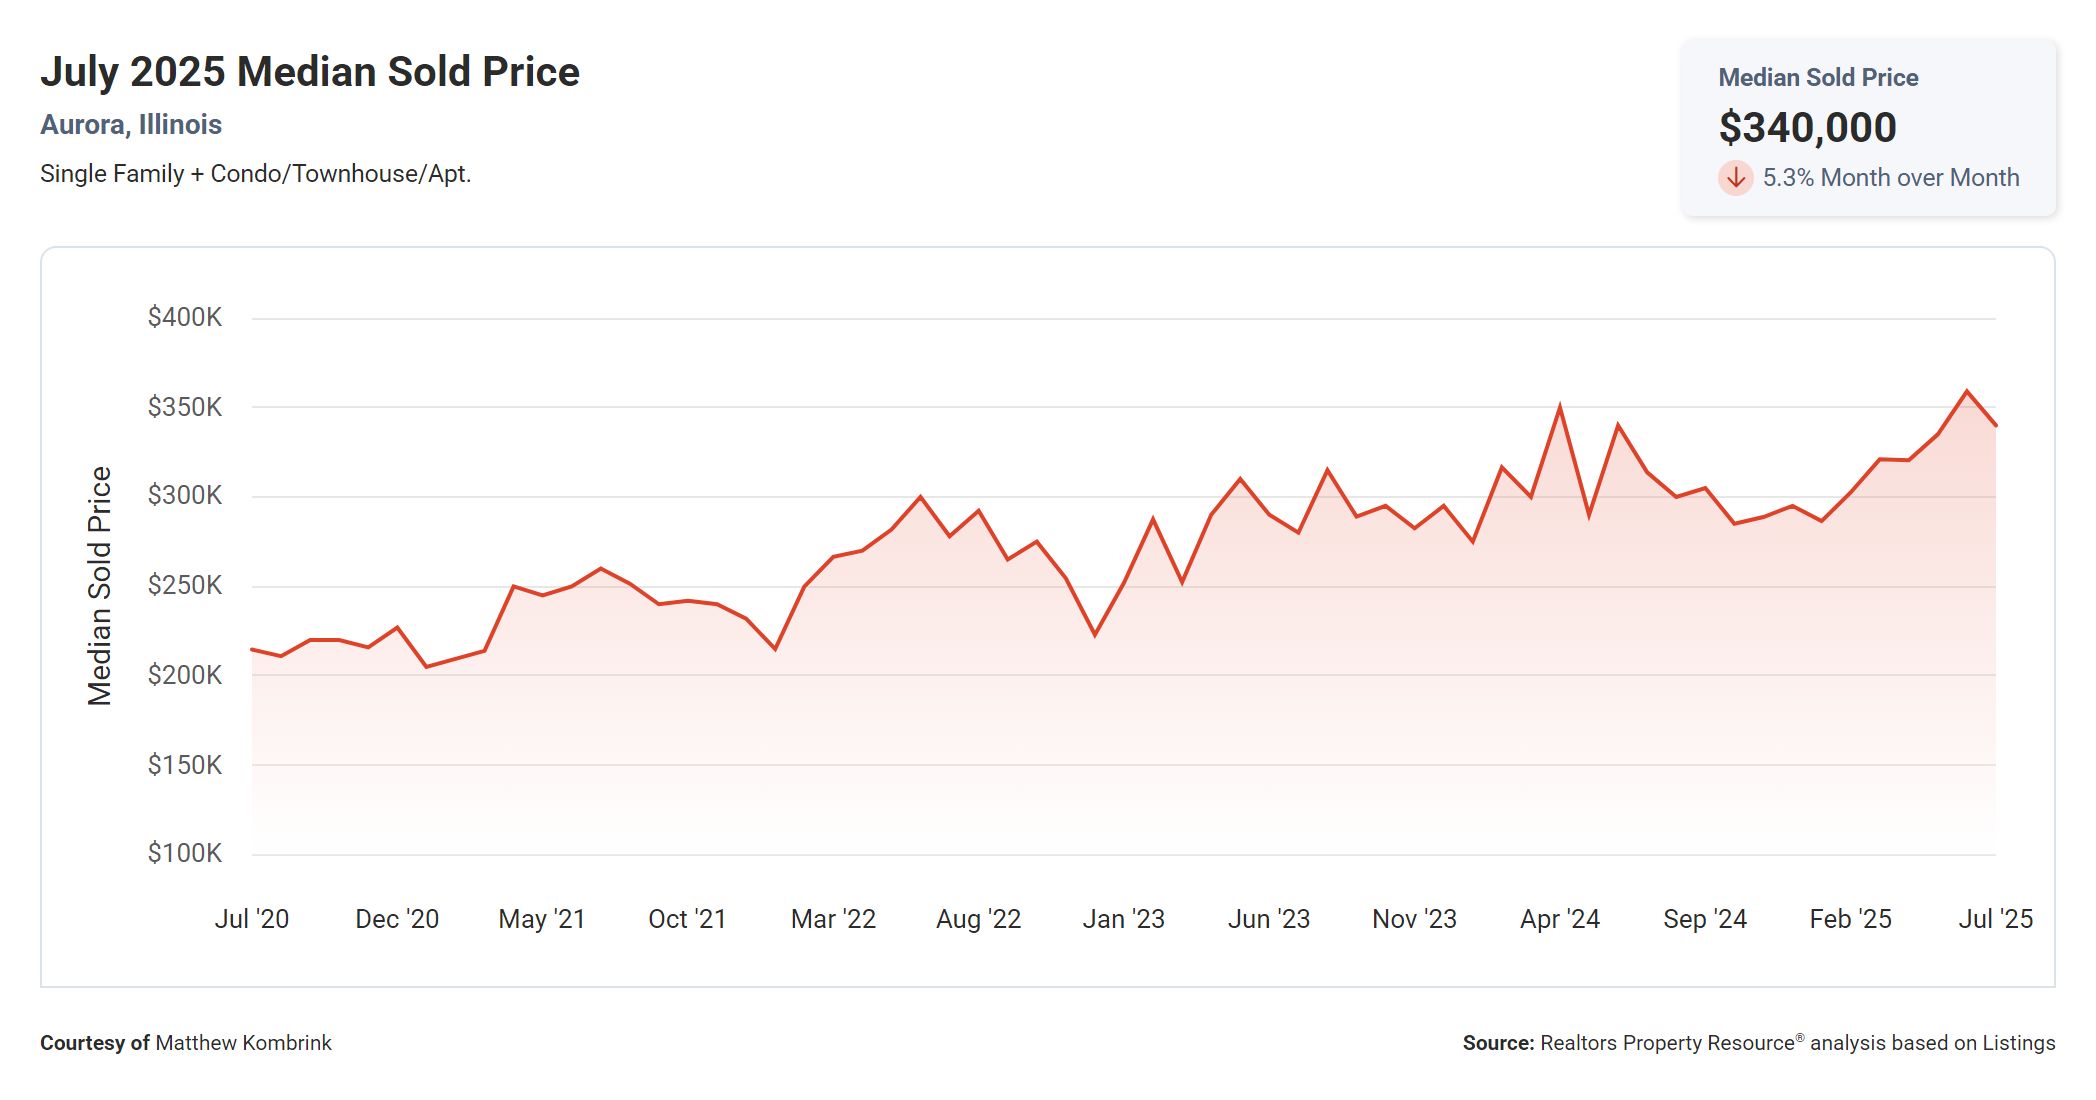The image size is (2096, 1100).
Task: Click the final Jul '25 data point
Action: (1995, 426)
